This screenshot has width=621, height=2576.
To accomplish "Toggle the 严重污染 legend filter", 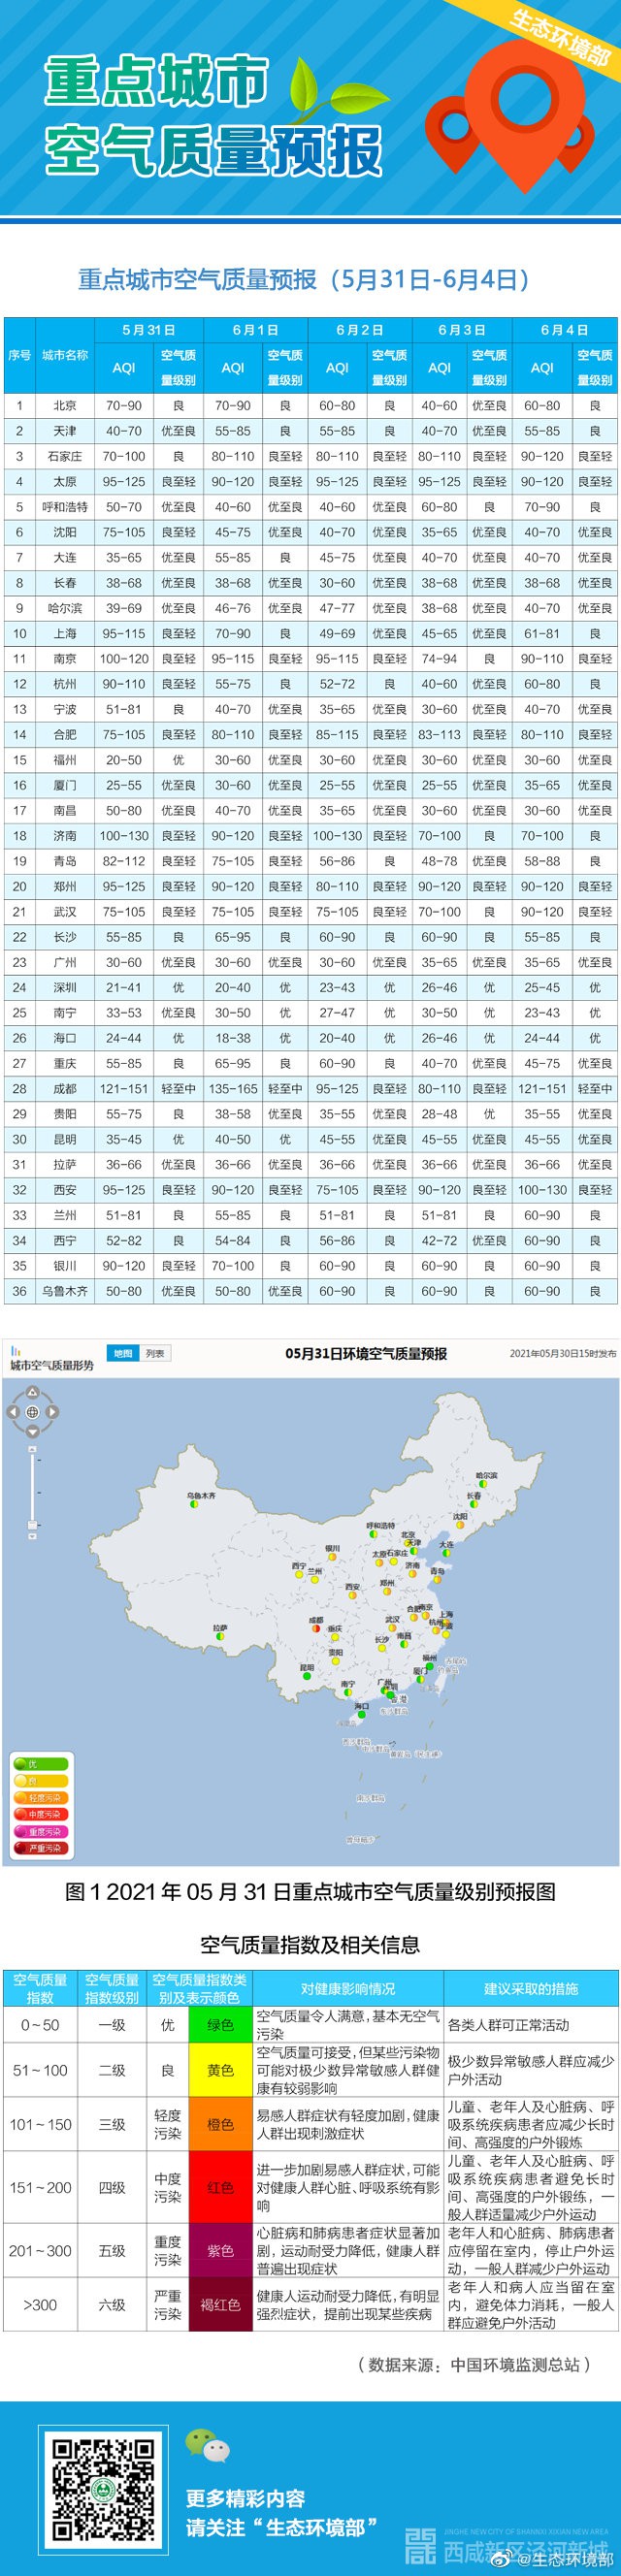I will coord(40,1848).
